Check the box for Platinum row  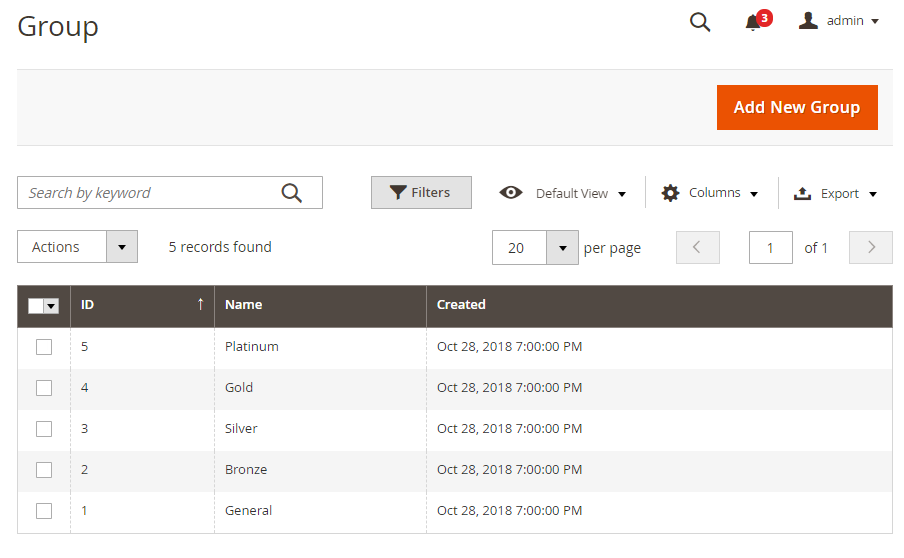point(44,347)
